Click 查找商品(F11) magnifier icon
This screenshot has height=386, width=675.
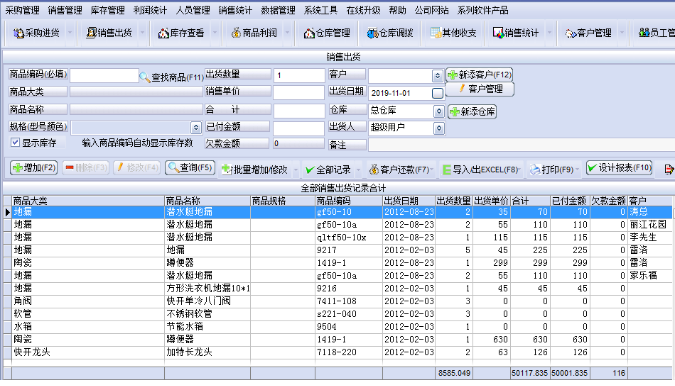144,77
